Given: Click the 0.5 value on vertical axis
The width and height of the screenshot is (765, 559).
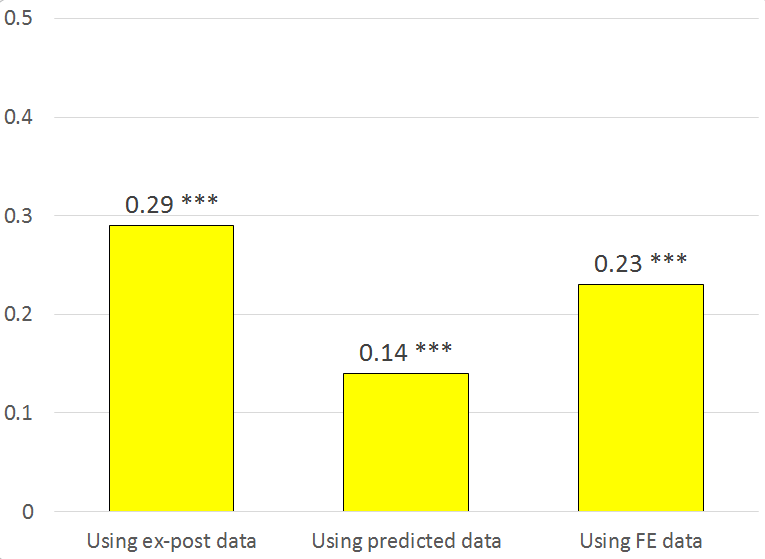Looking at the screenshot, I should click(x=21, y=19).
